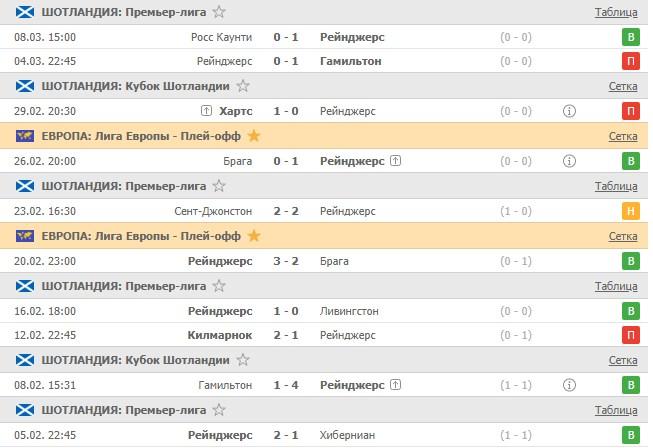
Task: Click Europe flag above Брага 0-1 Рейнджерс match
Action: tap(25, 136)
